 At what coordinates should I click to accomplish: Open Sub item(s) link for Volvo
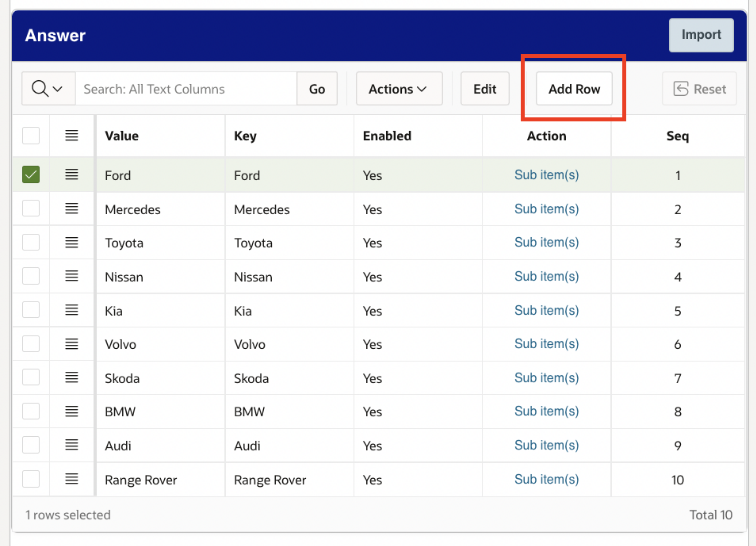pos(546,344)
